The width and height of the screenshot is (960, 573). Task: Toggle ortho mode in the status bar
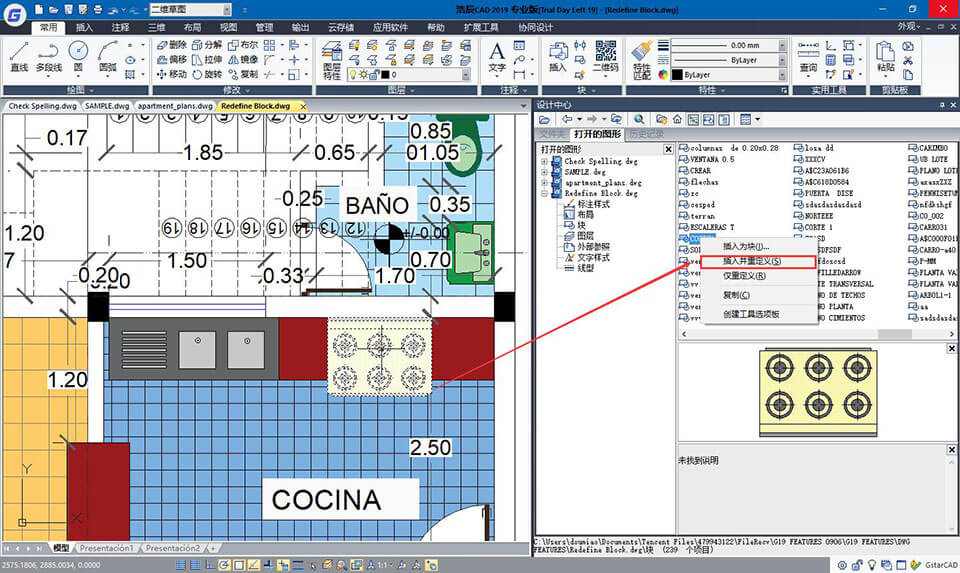pyautogui.click(x=210, y=565)
